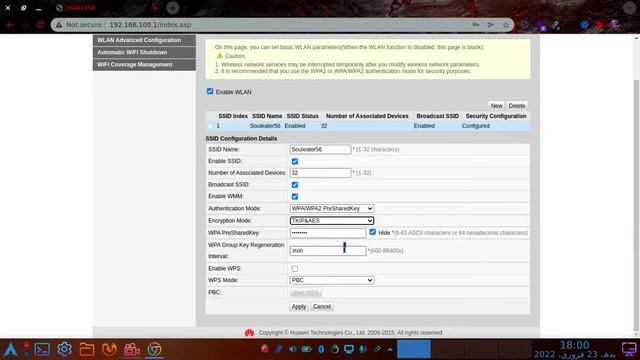Toggle the Enable WLAN checkbox
The width and height of the screenshot is (640, 360).
point(210,91)
